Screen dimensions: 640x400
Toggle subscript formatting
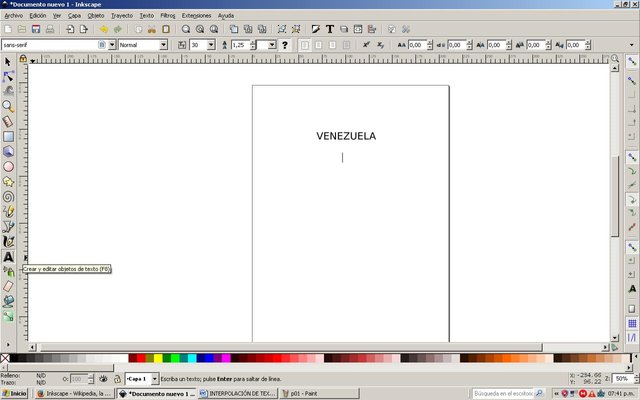pos(380,45)
